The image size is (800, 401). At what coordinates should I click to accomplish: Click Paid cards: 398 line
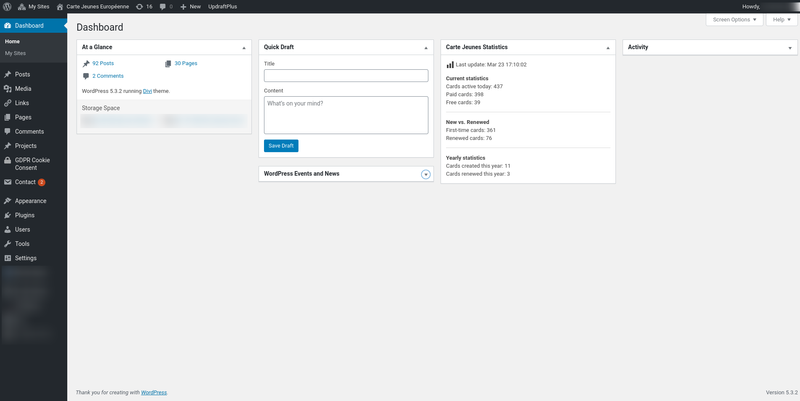[x=464, y=94]
